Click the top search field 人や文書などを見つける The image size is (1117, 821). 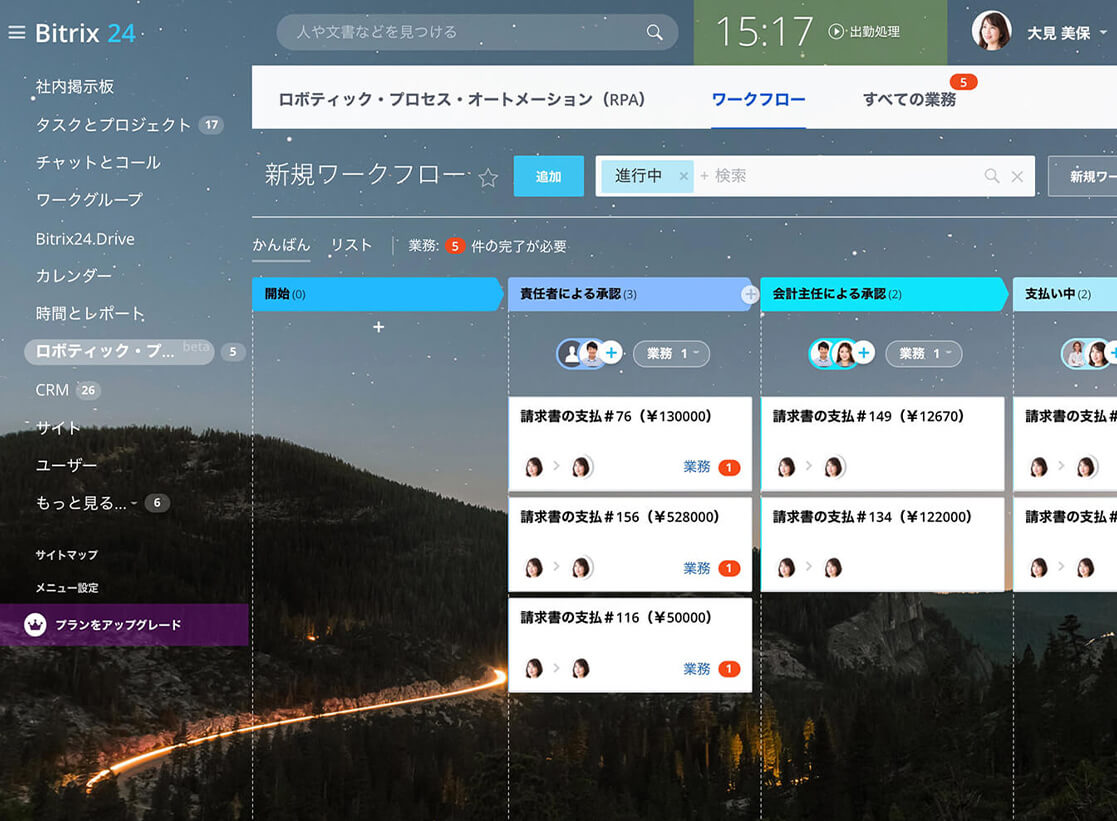tap(477, 32)
